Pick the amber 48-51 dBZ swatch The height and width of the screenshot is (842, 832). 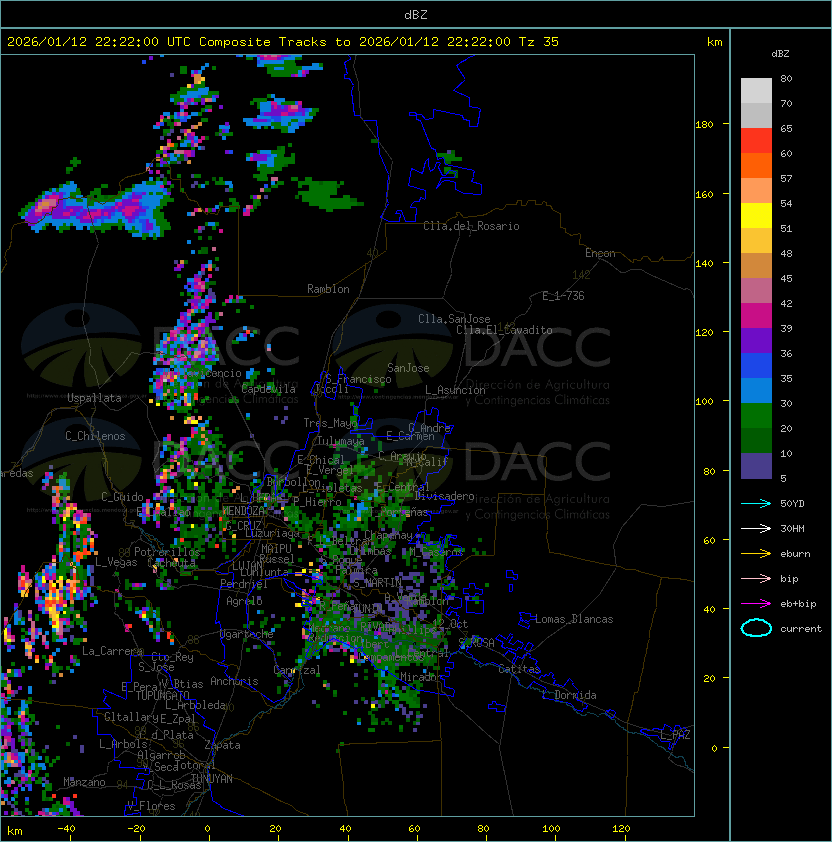click(756, 241)
